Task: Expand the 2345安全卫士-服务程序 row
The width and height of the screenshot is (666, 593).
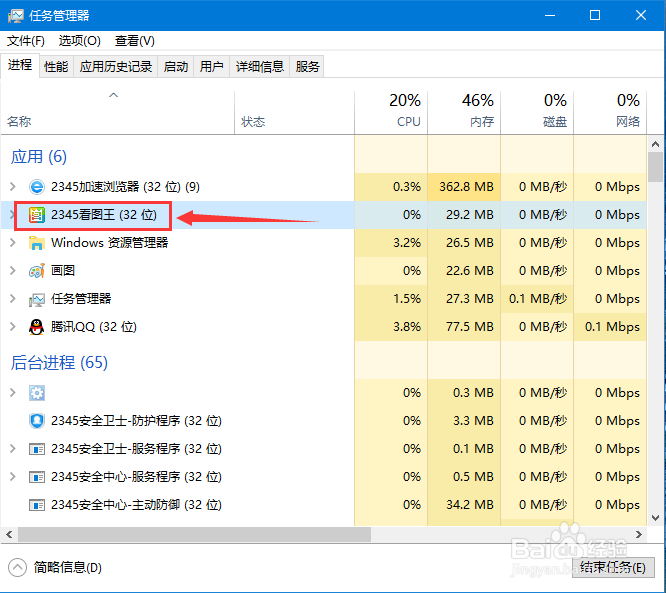Action: click(x=13, y=449)
